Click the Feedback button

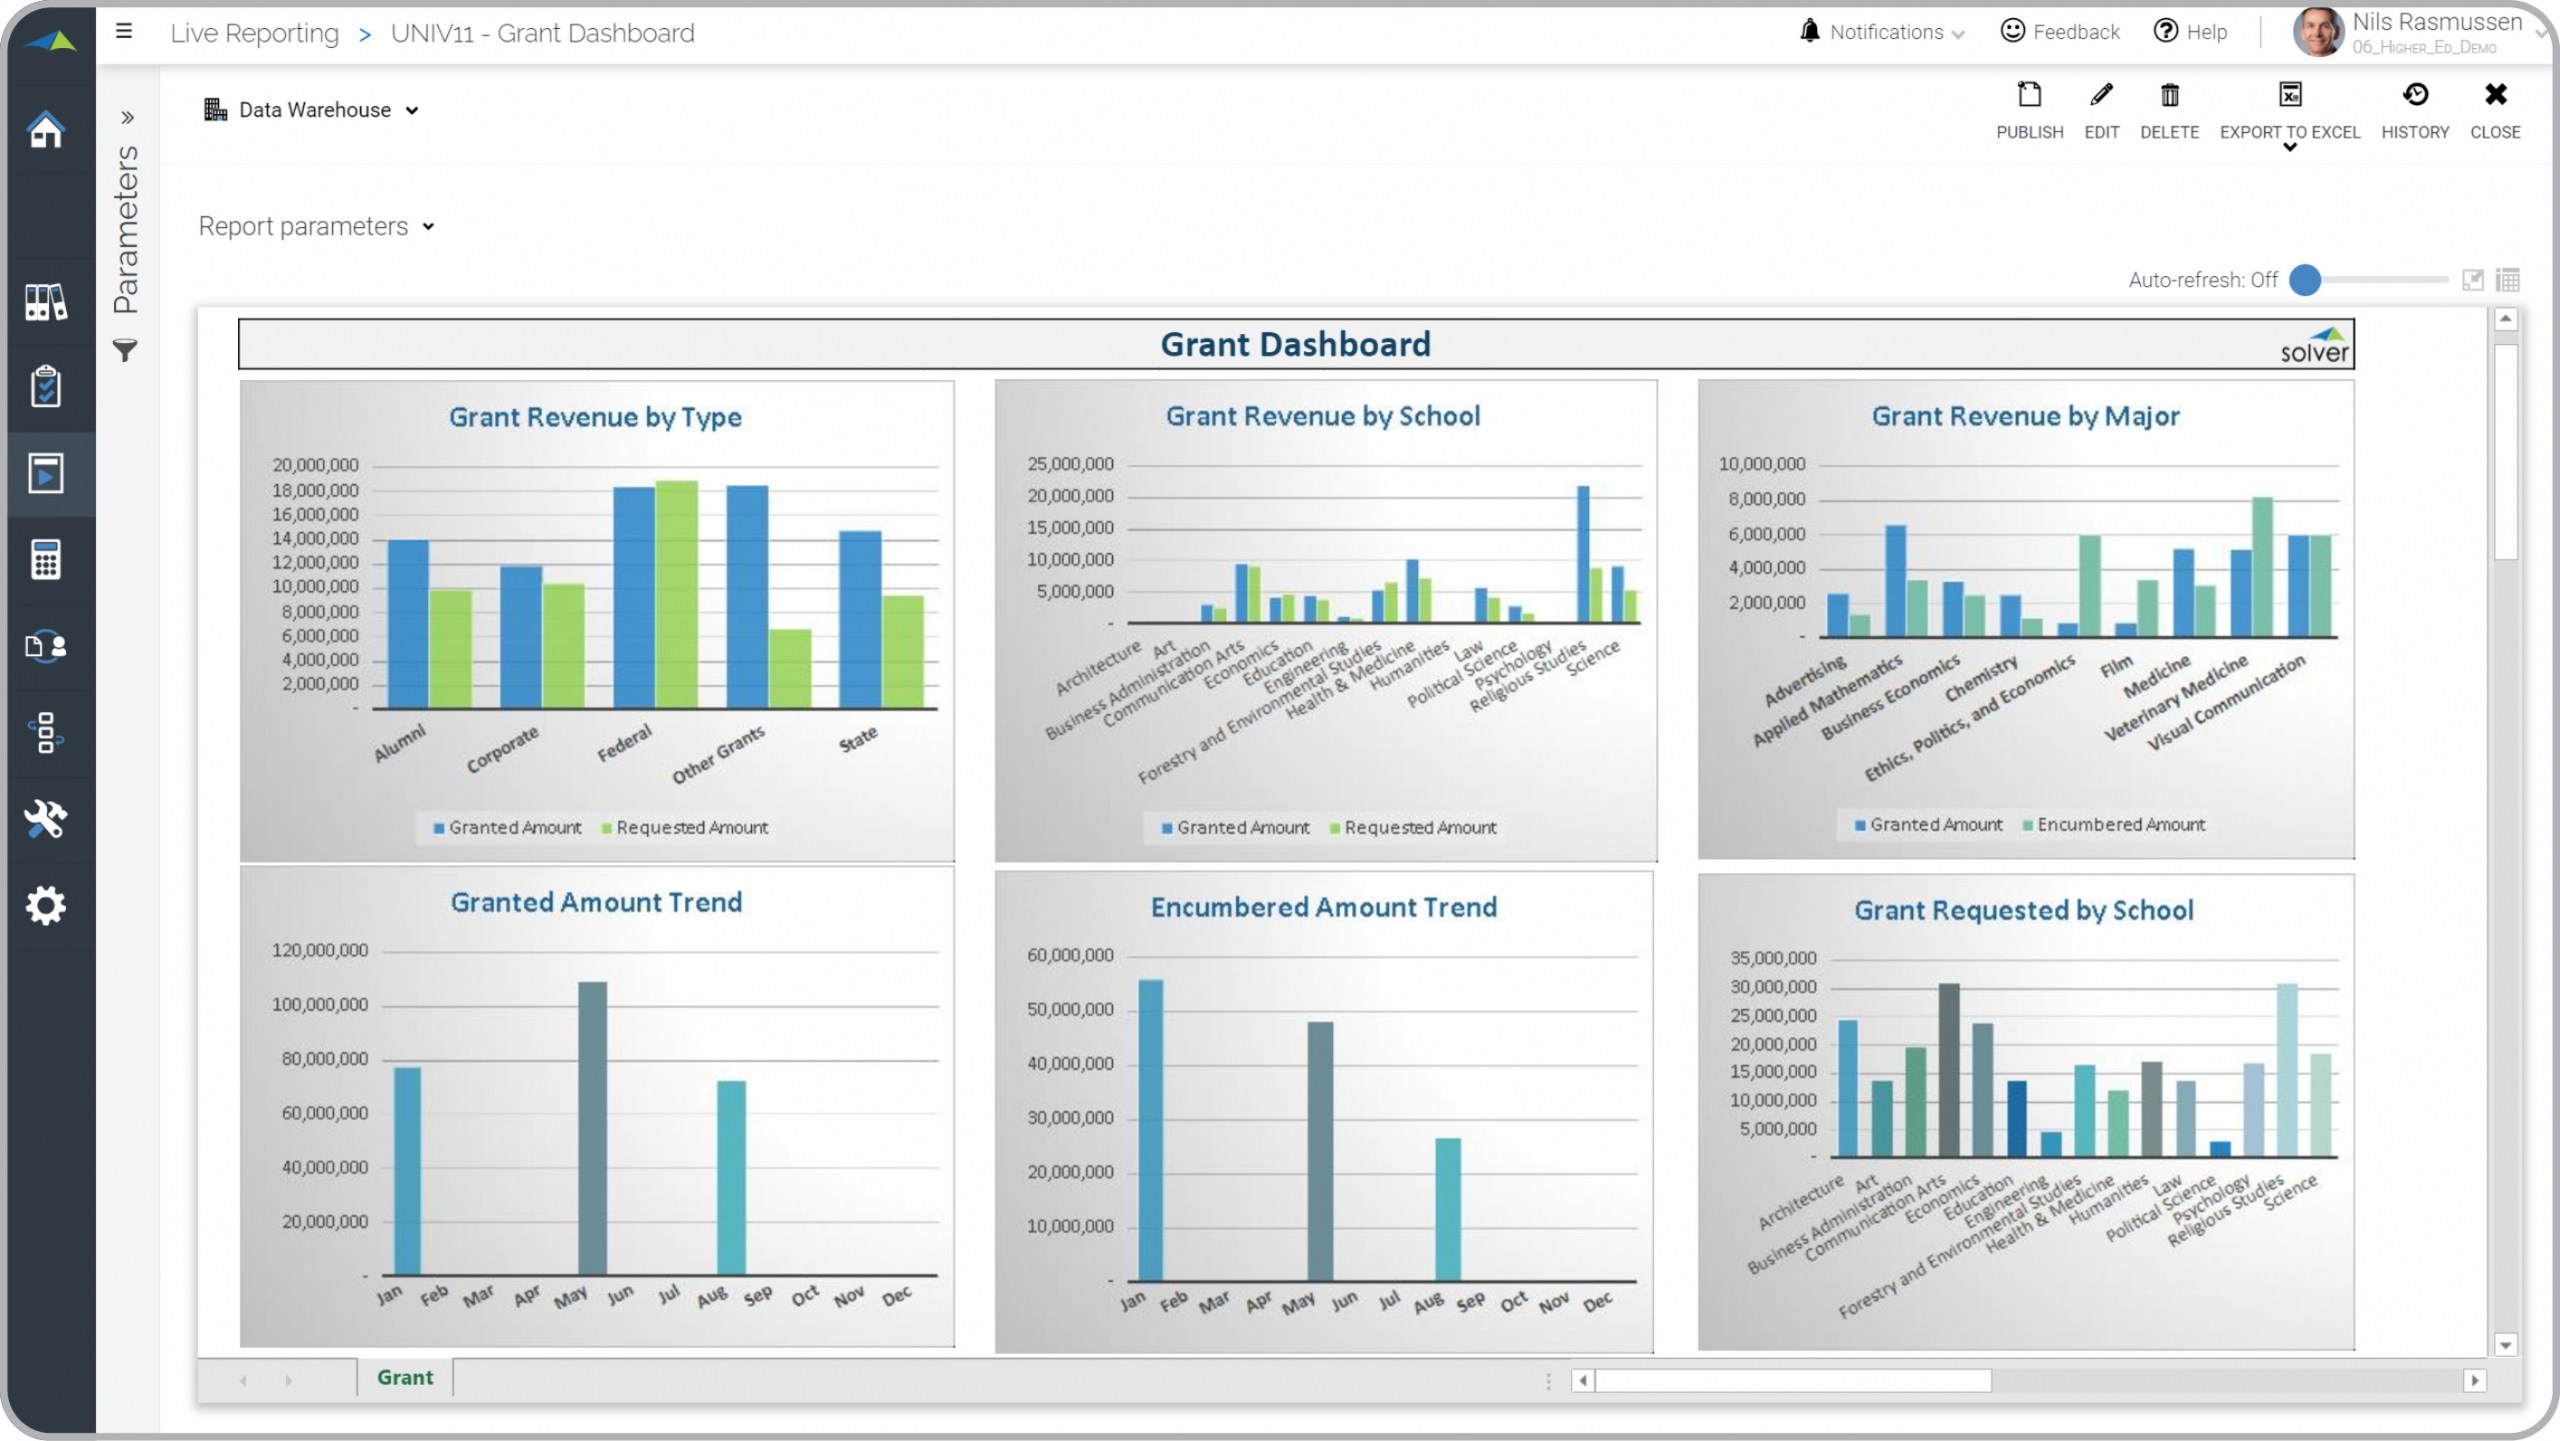pos(2060,32)
